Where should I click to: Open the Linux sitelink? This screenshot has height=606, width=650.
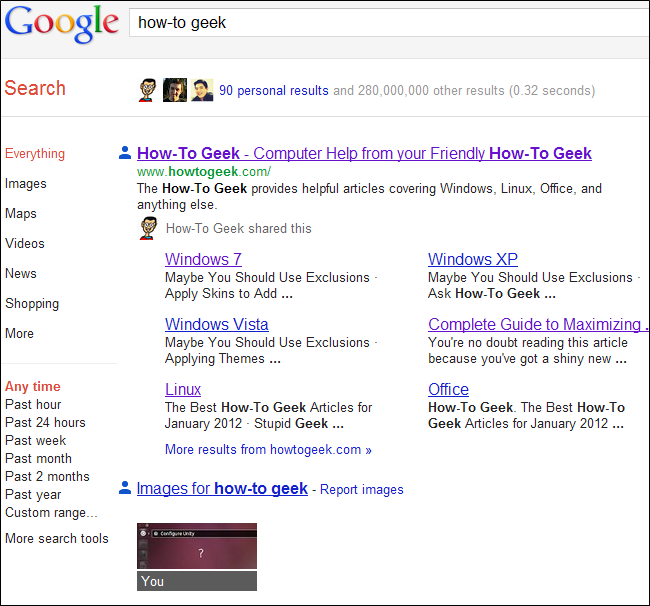[x=183, y=390]
